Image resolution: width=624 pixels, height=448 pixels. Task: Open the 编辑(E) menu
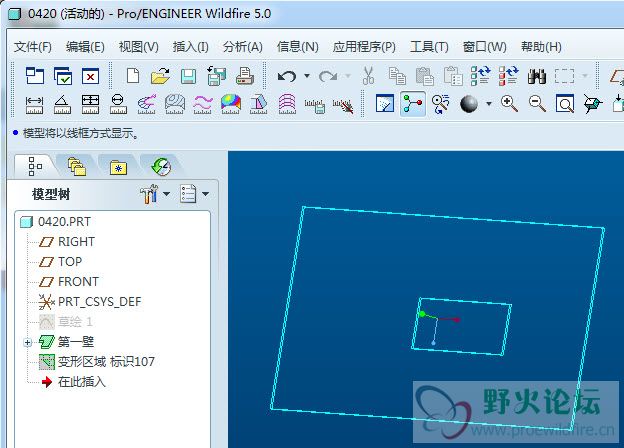pos(85,47)
